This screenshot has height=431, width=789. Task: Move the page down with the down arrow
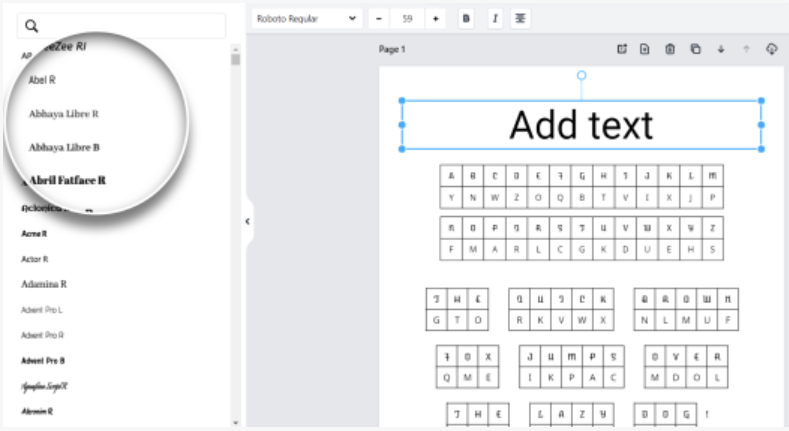tap(721, 49)
